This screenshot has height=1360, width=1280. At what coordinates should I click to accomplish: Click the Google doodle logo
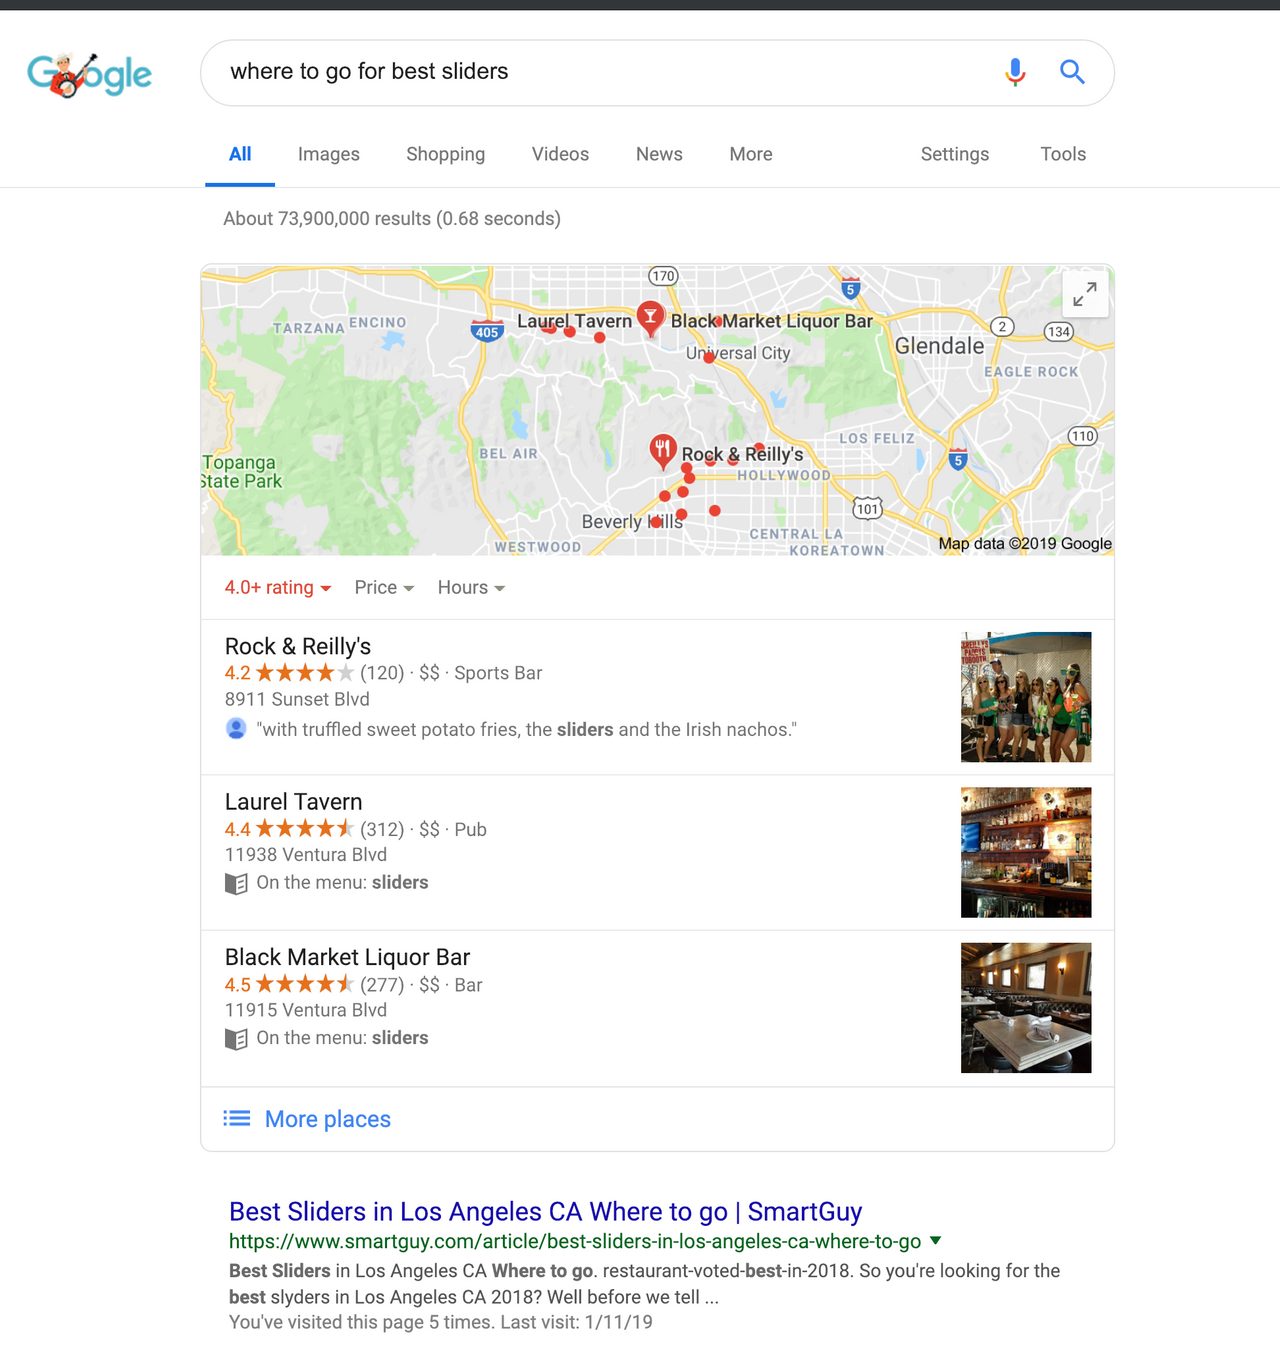[89, 74]
